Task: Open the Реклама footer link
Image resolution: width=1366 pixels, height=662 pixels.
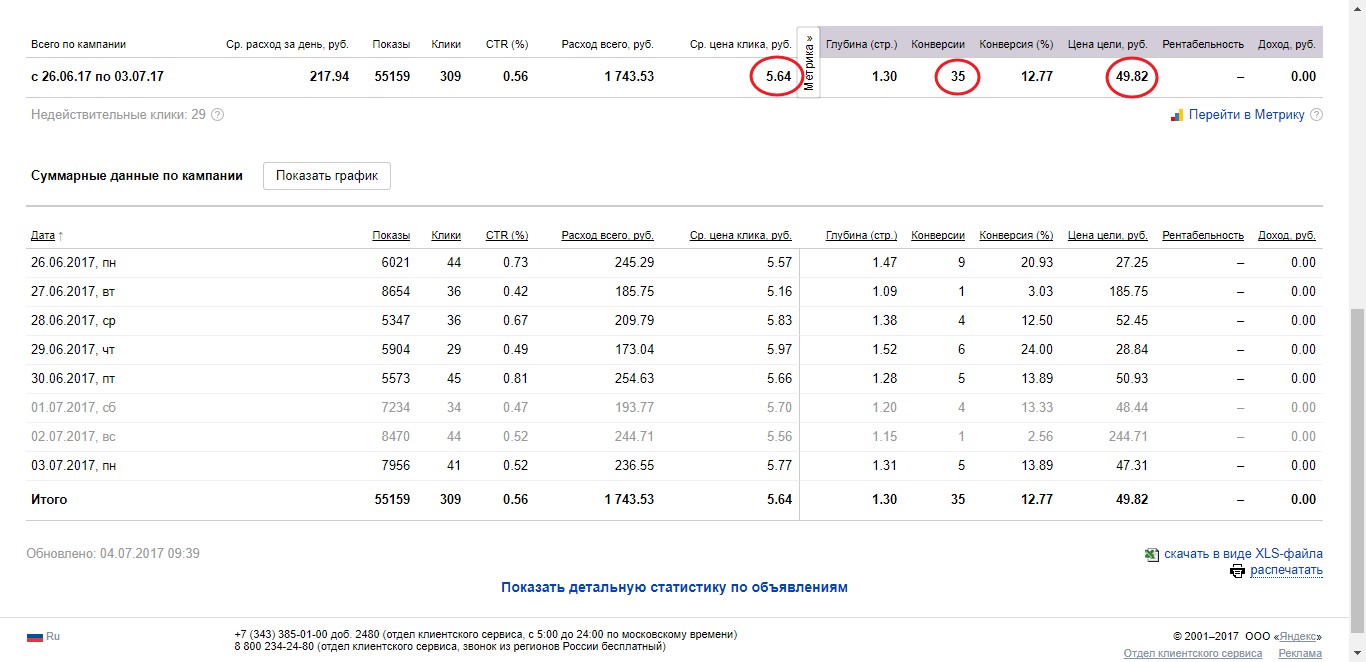Action: 1300,653
